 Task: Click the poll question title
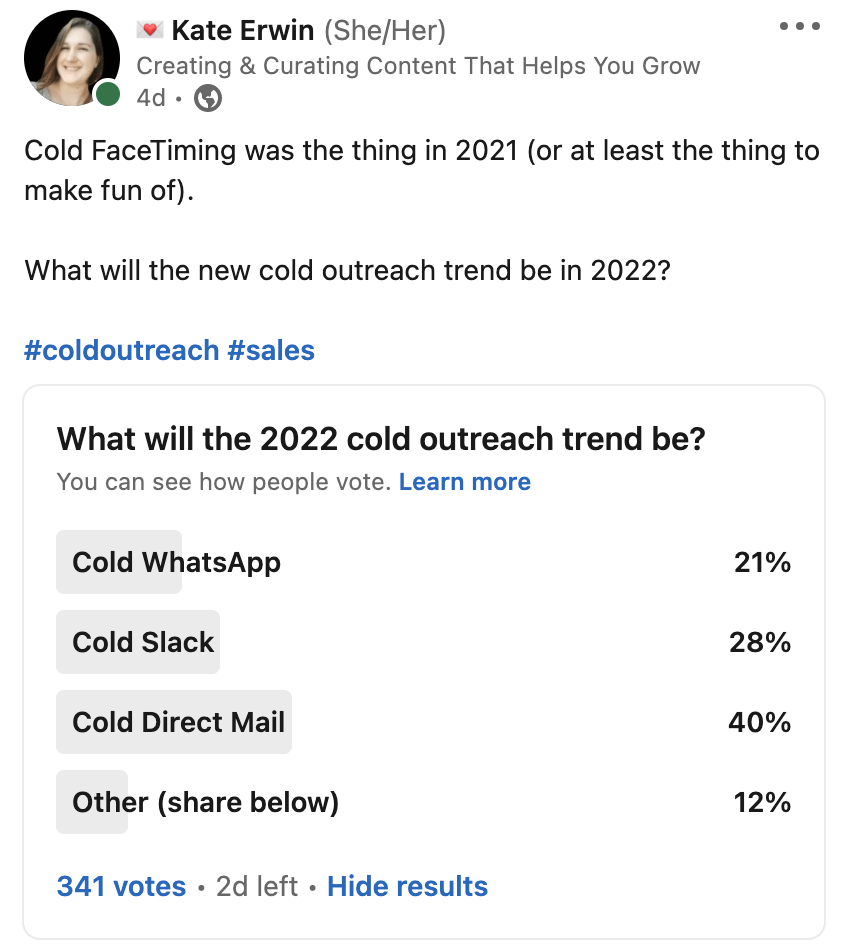tap(381, 439)
